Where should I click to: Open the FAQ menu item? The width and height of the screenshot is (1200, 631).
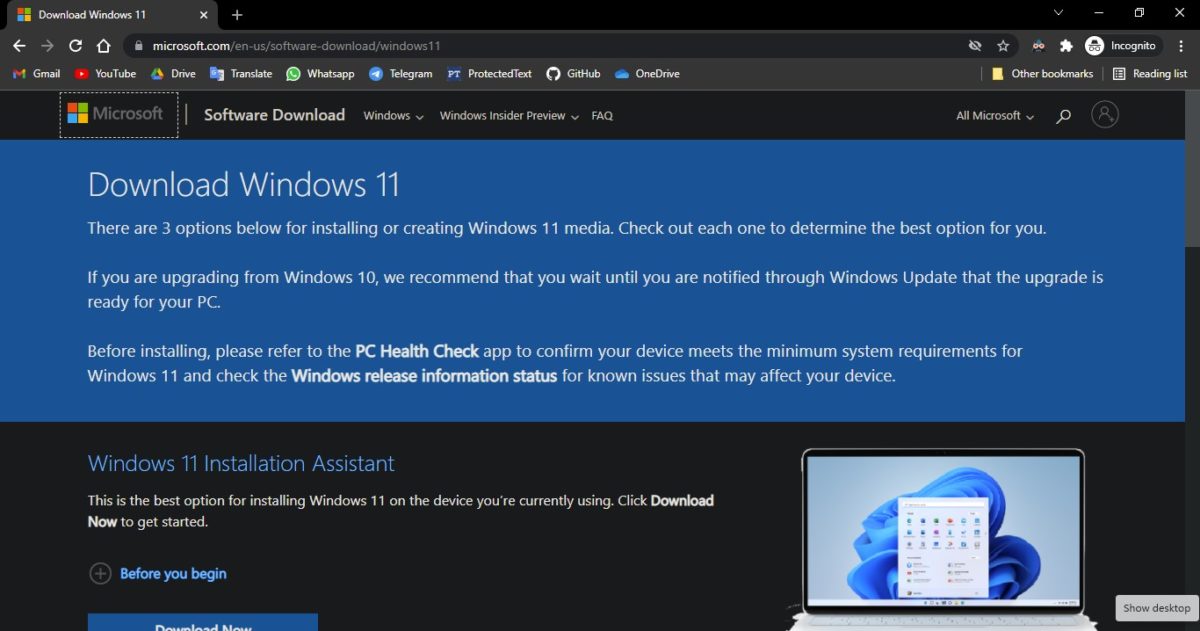[x=602, y=116]
